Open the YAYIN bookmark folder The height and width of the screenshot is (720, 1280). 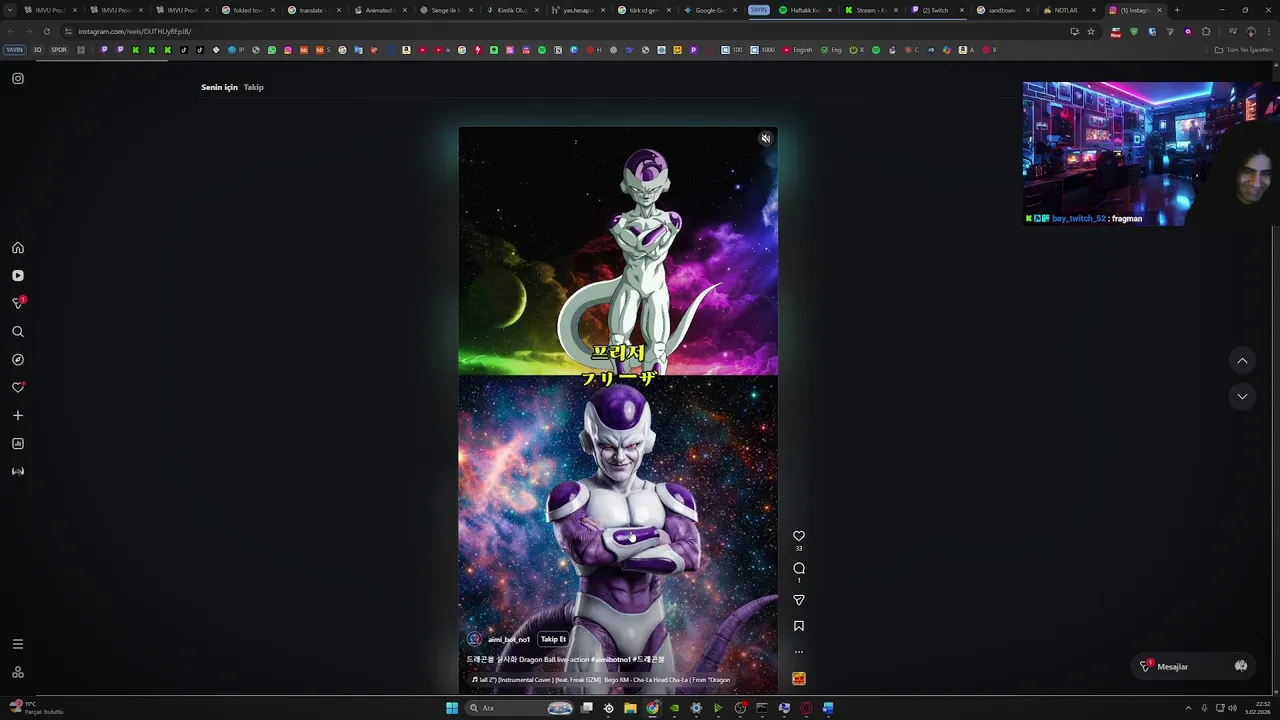pyautogui.click(x=14, y=49)
